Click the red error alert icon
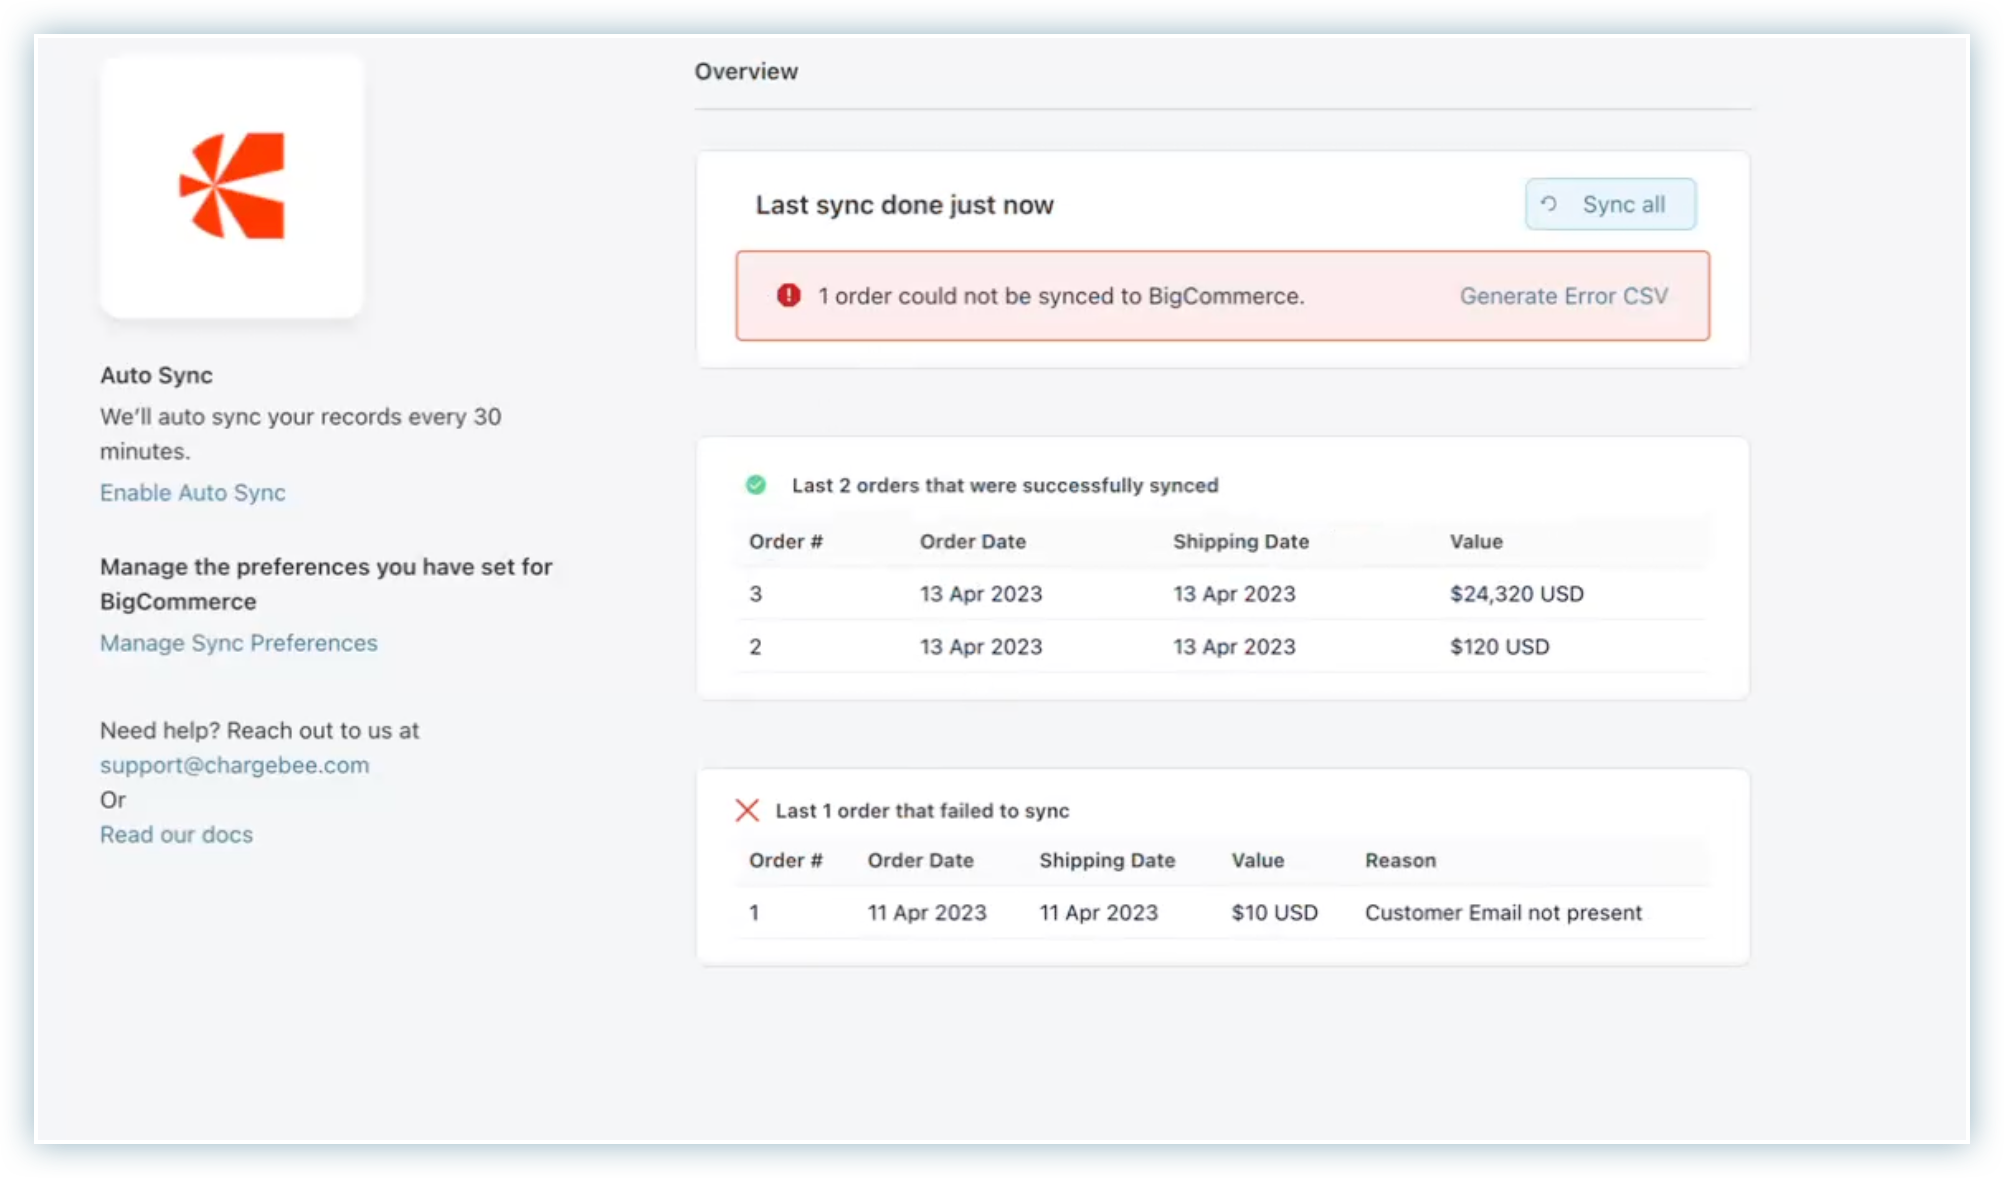This screenshot has width=2004, height=1178. coord(789,296)
